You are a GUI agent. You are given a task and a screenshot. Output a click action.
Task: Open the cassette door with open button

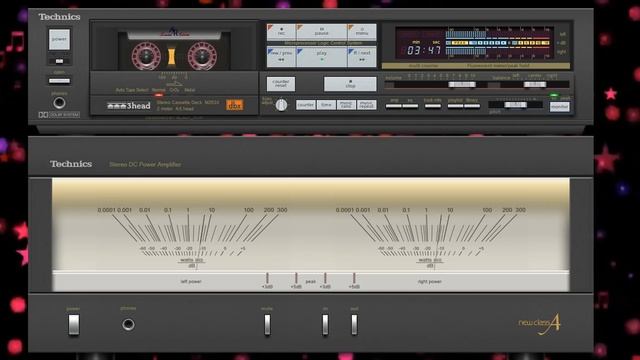pos(60,81)
